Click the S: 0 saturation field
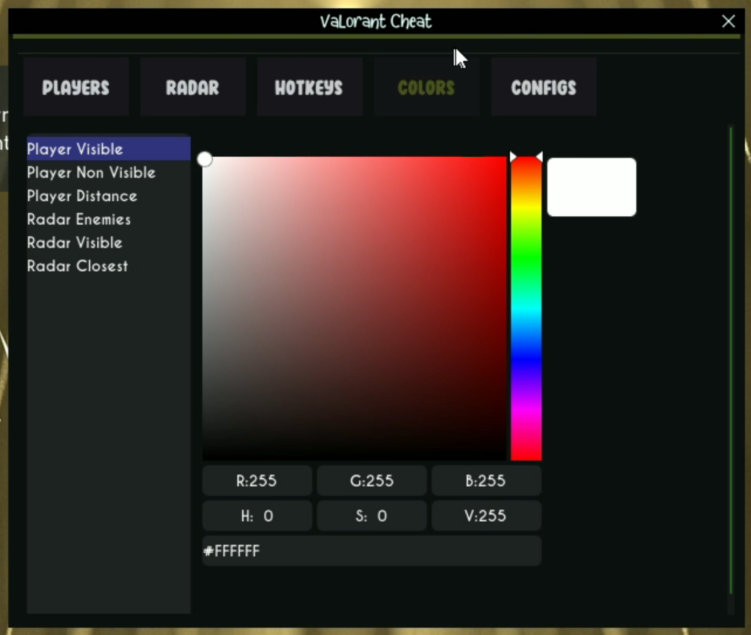 [372, 516]
